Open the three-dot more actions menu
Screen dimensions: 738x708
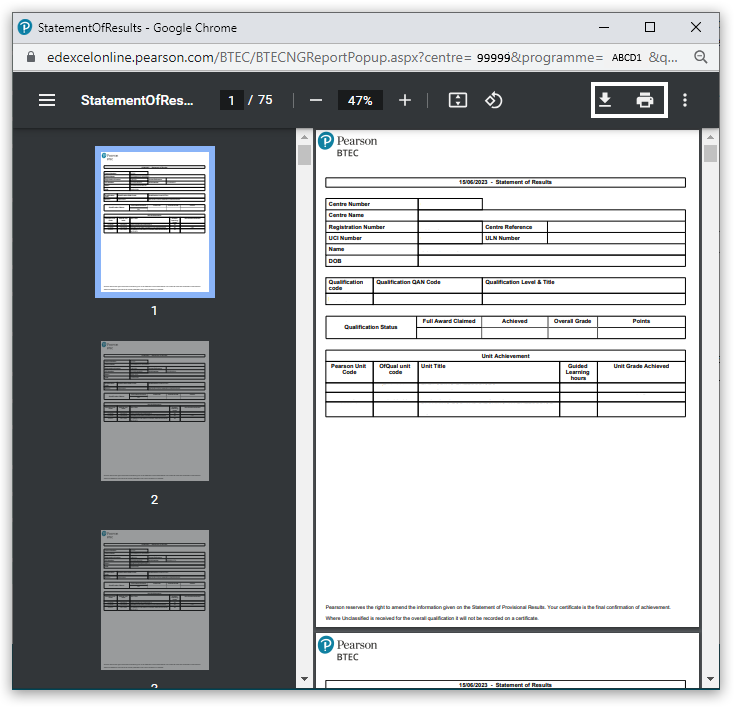pos(685,100)
